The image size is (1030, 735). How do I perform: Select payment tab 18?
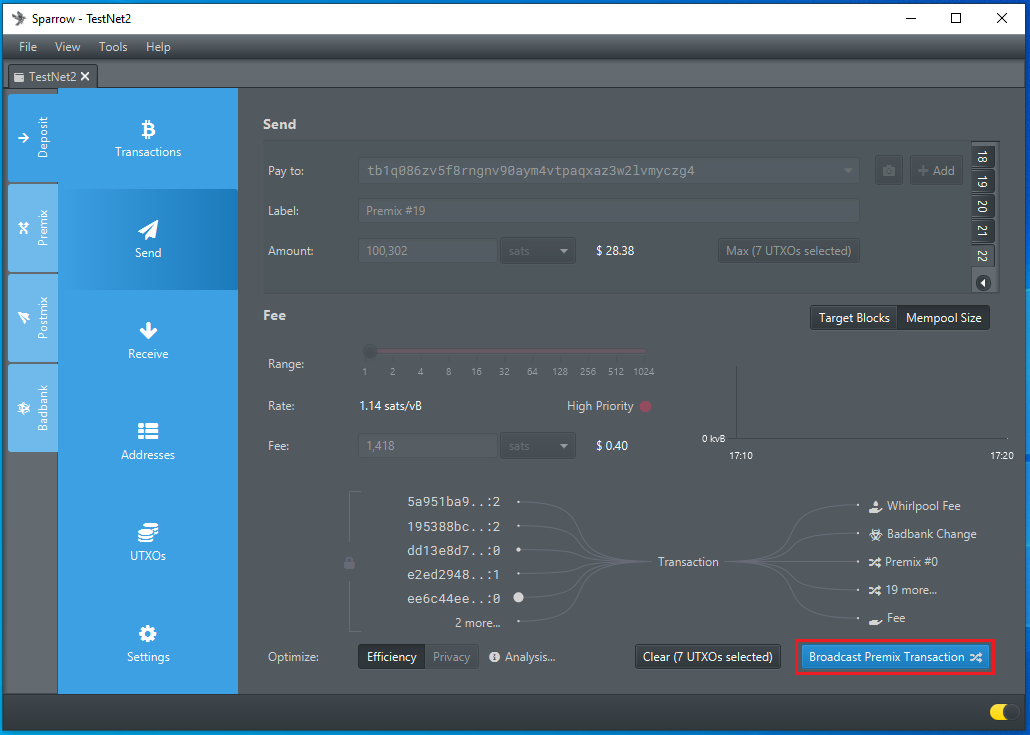point(983,157)
